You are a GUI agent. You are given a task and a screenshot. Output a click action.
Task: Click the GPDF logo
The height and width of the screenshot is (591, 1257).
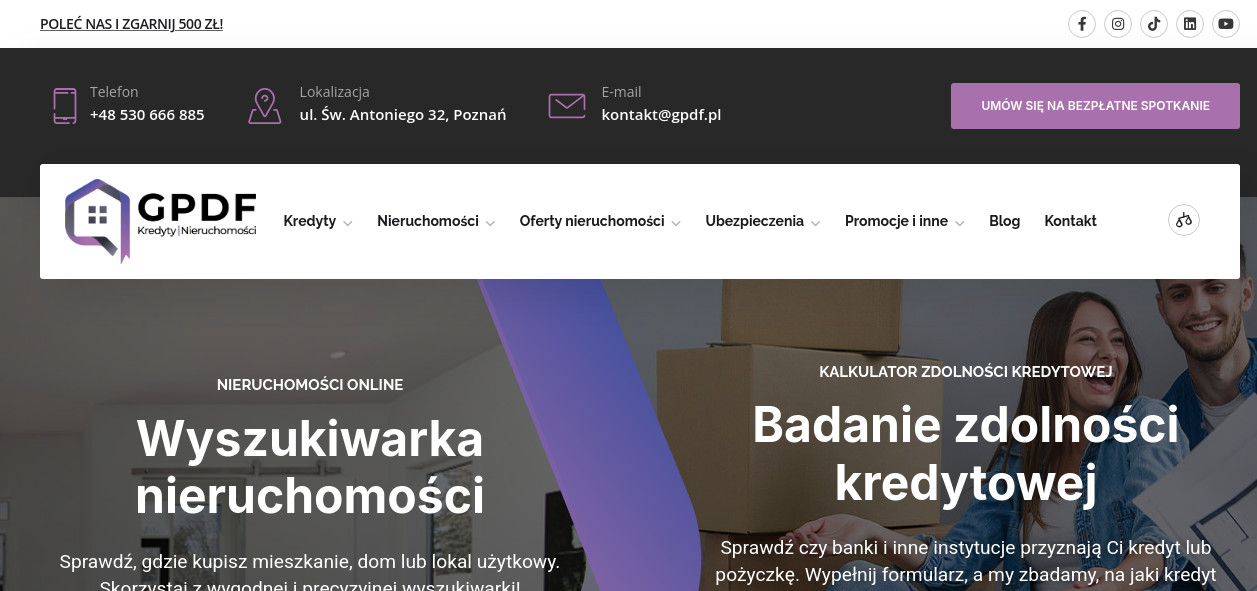[x=161, y=220]
